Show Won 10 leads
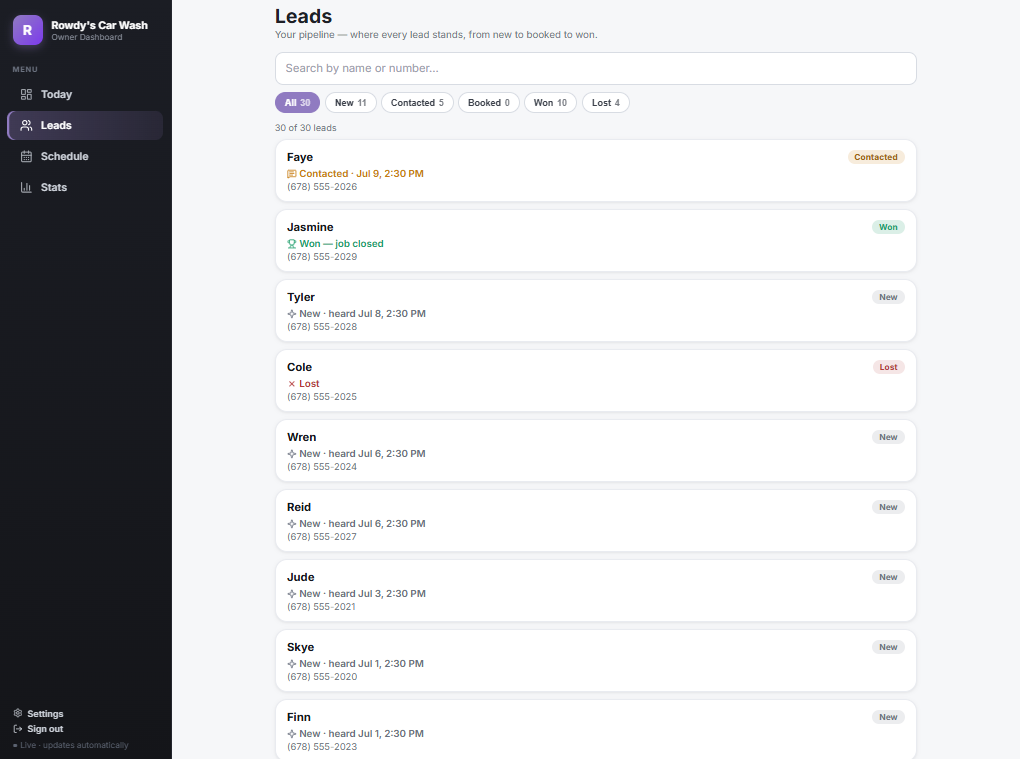 click(550, 103)
